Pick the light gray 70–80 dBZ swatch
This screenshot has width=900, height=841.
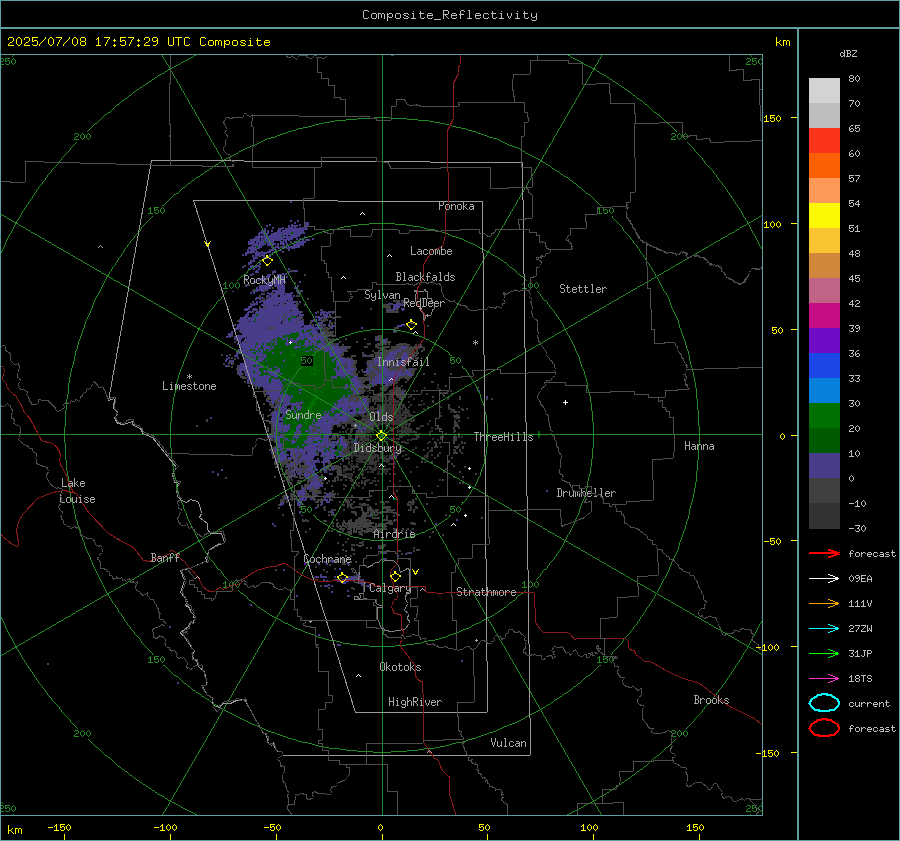[824, 91]
